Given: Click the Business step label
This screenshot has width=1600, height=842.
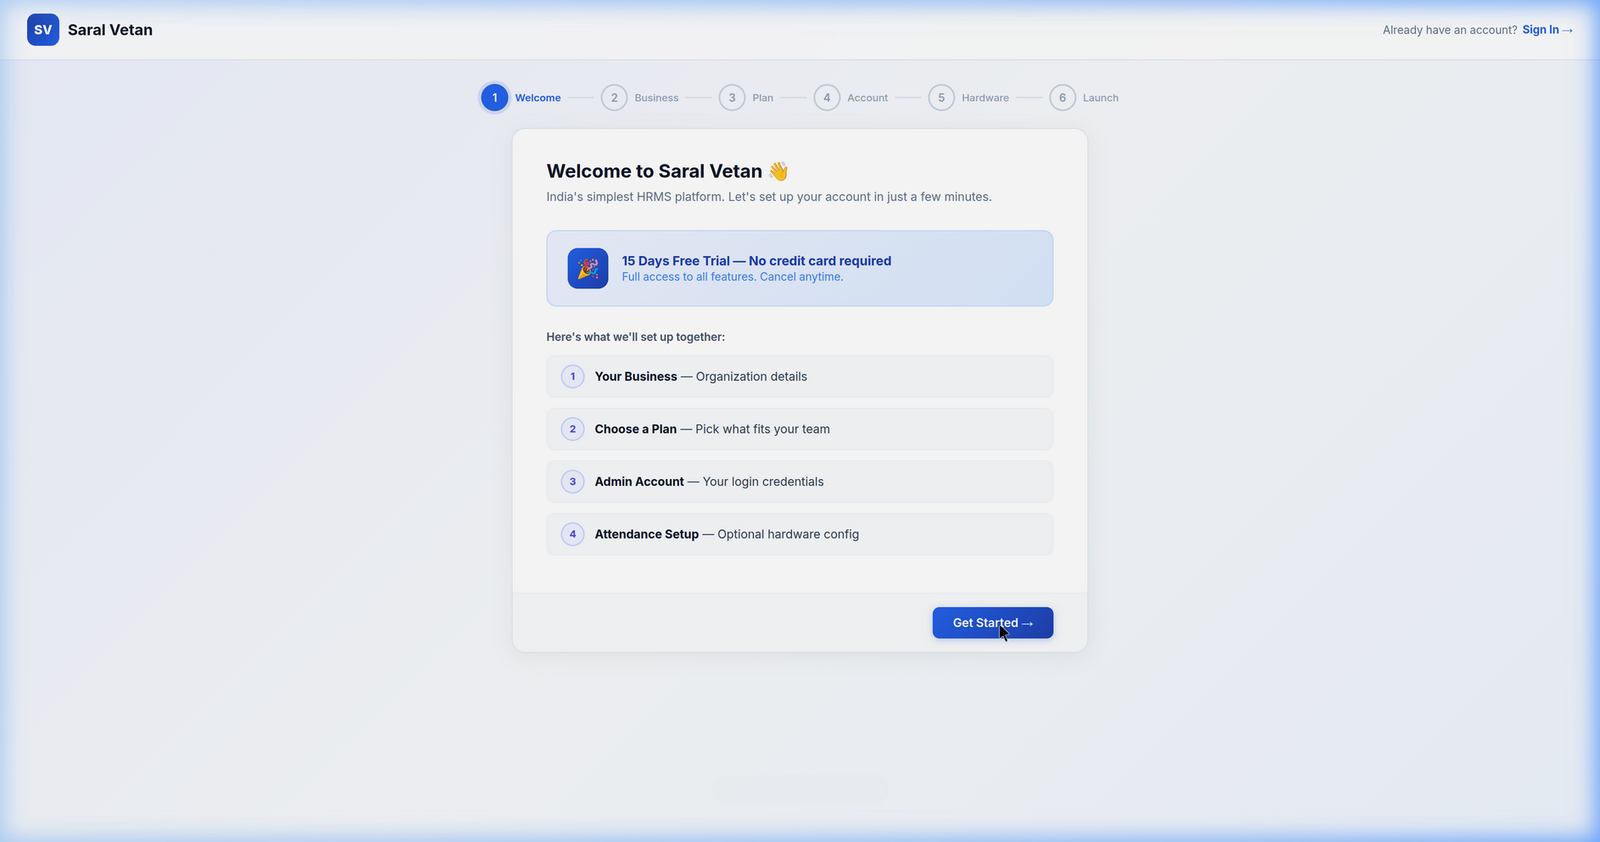Looking at the screenshot, I should [x=656, y=98].
